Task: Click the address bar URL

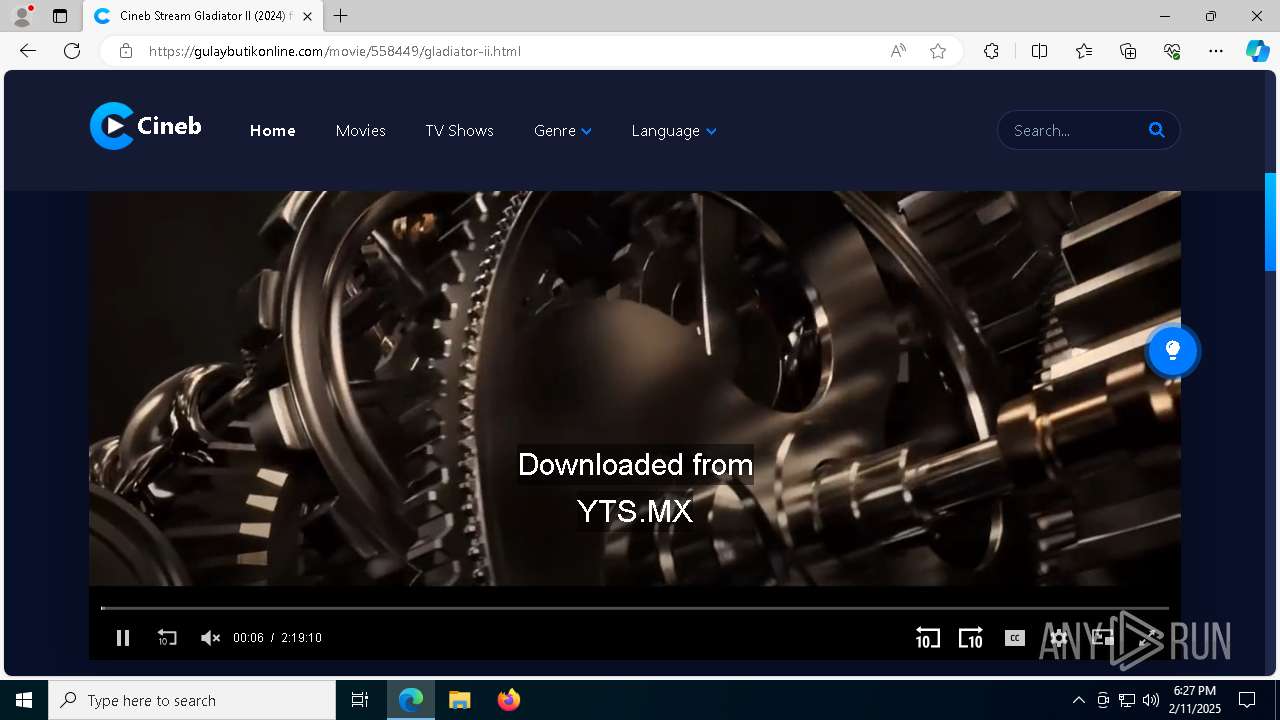Action: click(x=335, y=51)
